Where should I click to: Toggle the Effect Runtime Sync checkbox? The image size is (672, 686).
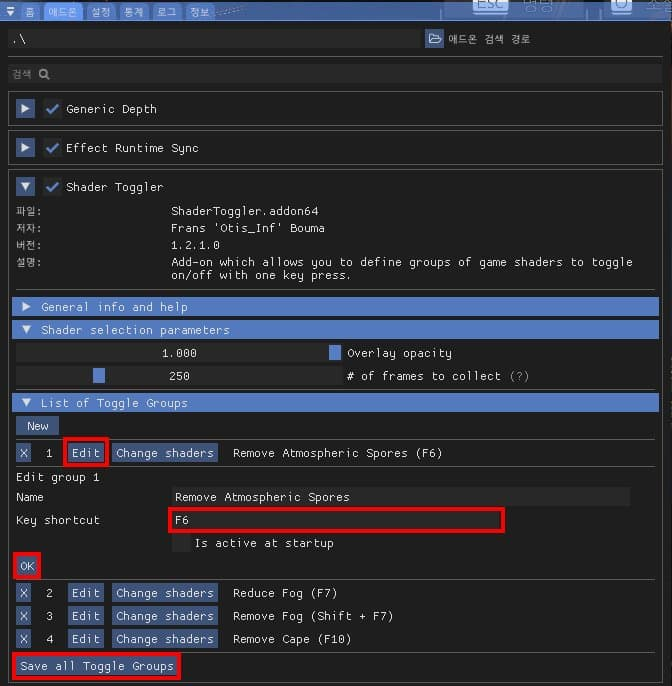click(x=52, y=147)
